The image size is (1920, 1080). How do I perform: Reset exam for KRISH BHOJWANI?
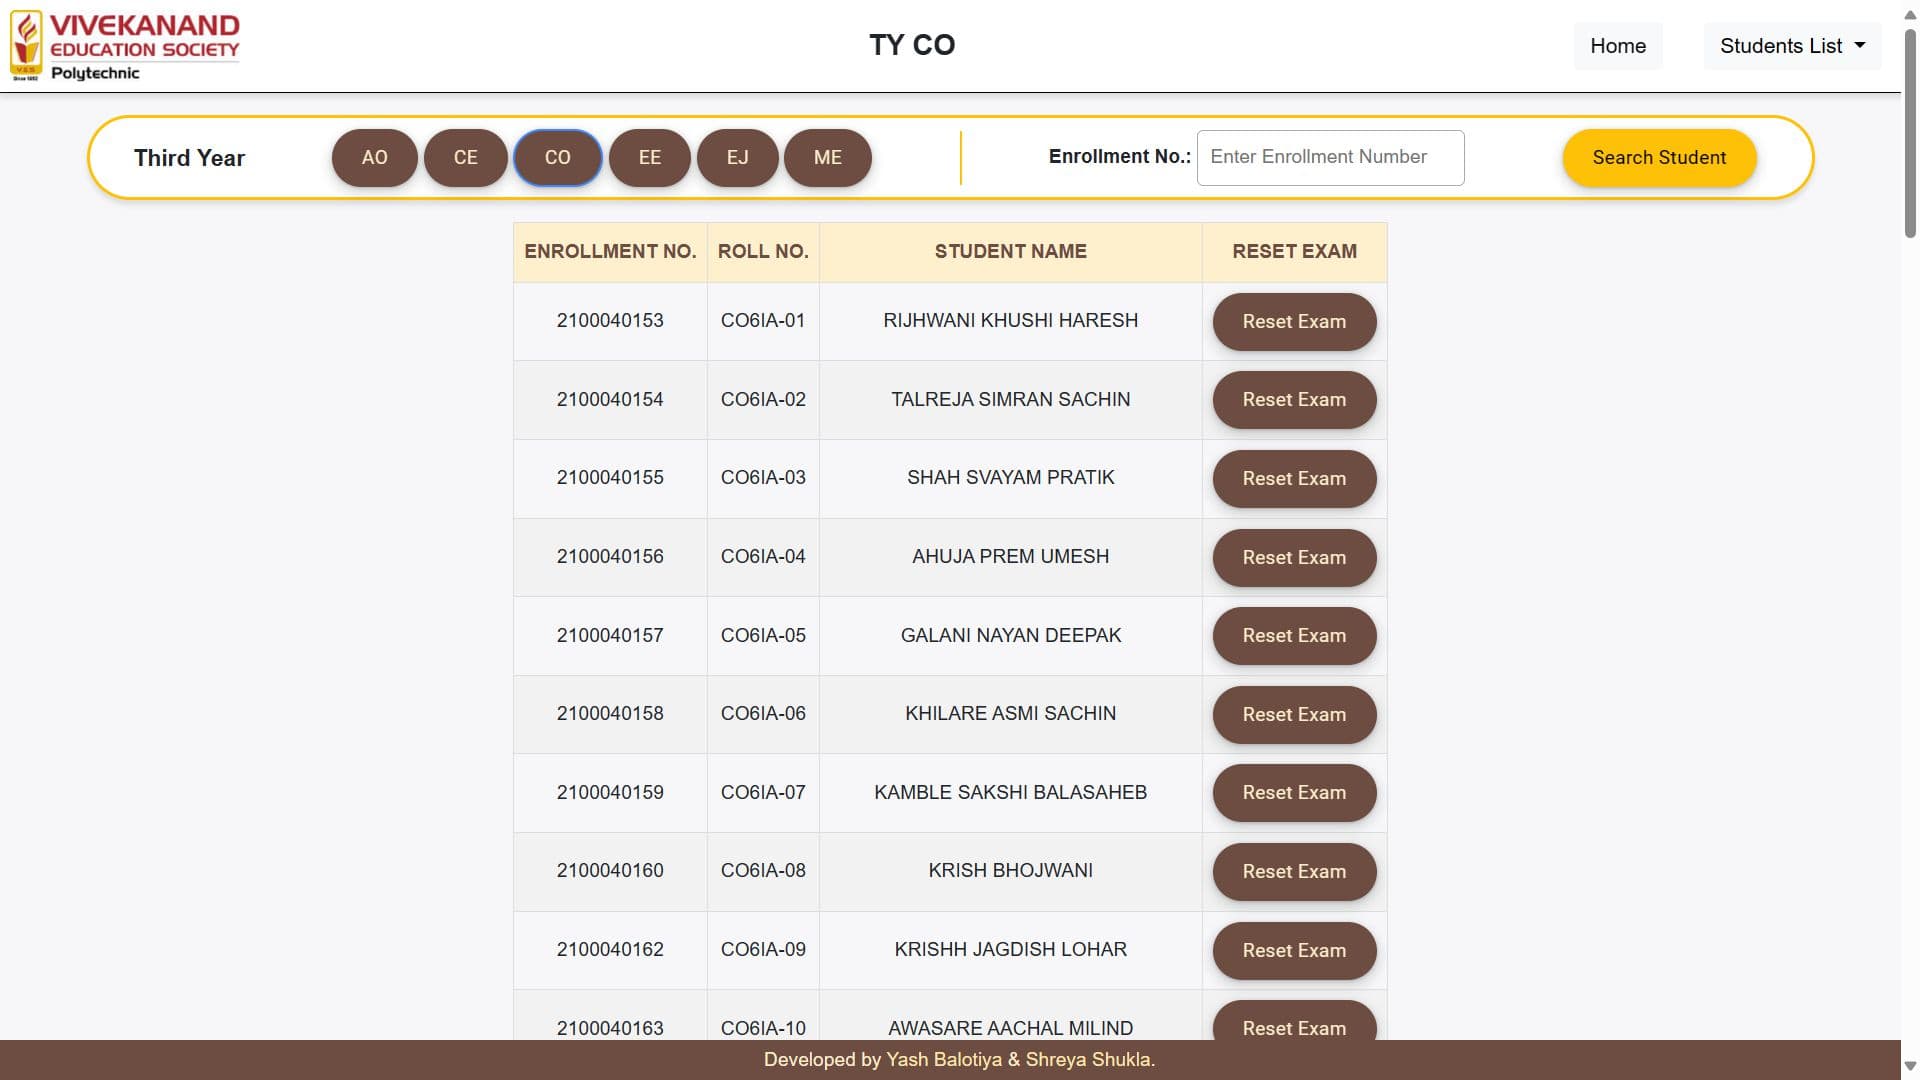[x=1293, y=871]
